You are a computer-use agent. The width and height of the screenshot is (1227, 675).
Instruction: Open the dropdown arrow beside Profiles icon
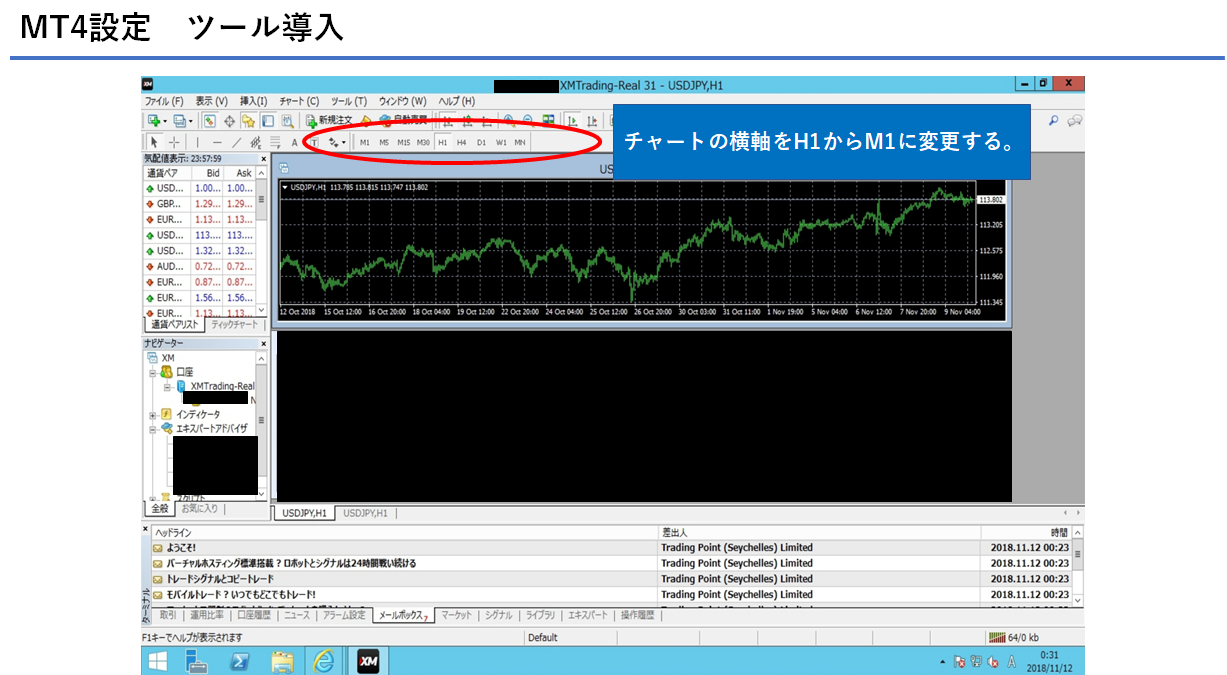click(x=191, y=122)
